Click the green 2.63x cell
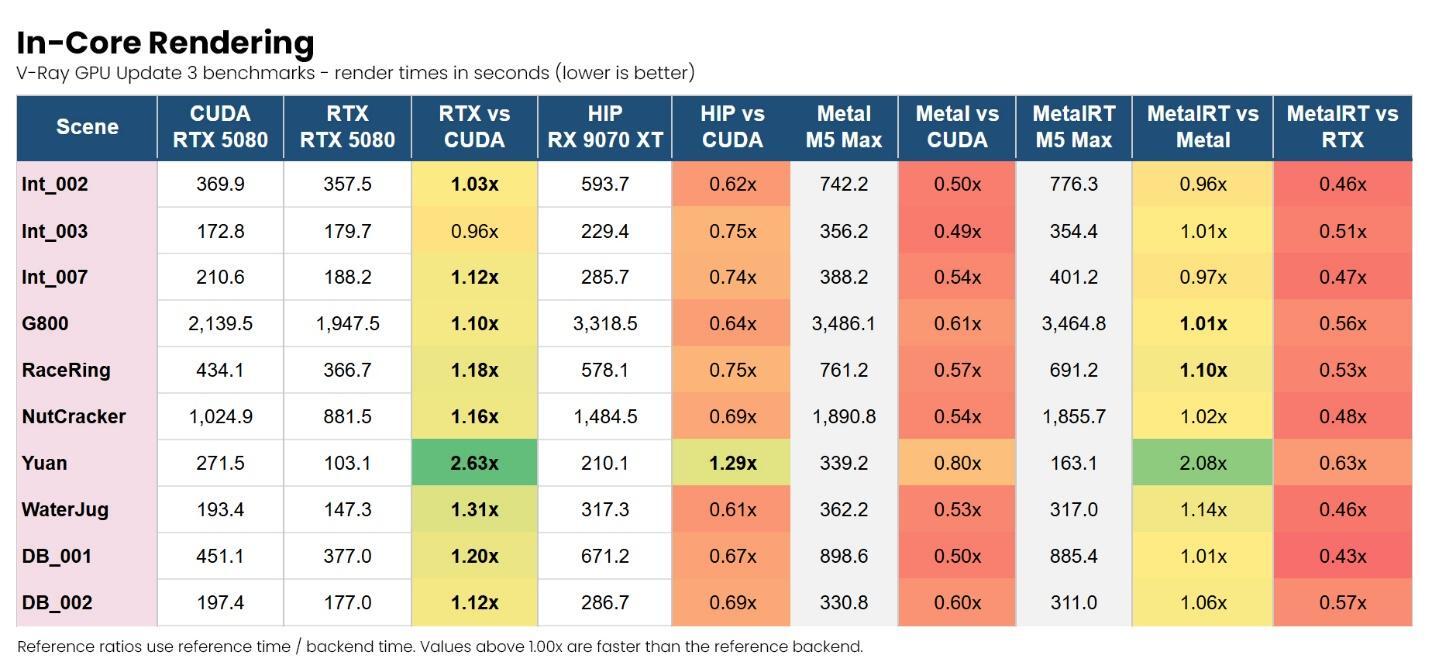The image size is (1432, 662). [x=474, y=463]
